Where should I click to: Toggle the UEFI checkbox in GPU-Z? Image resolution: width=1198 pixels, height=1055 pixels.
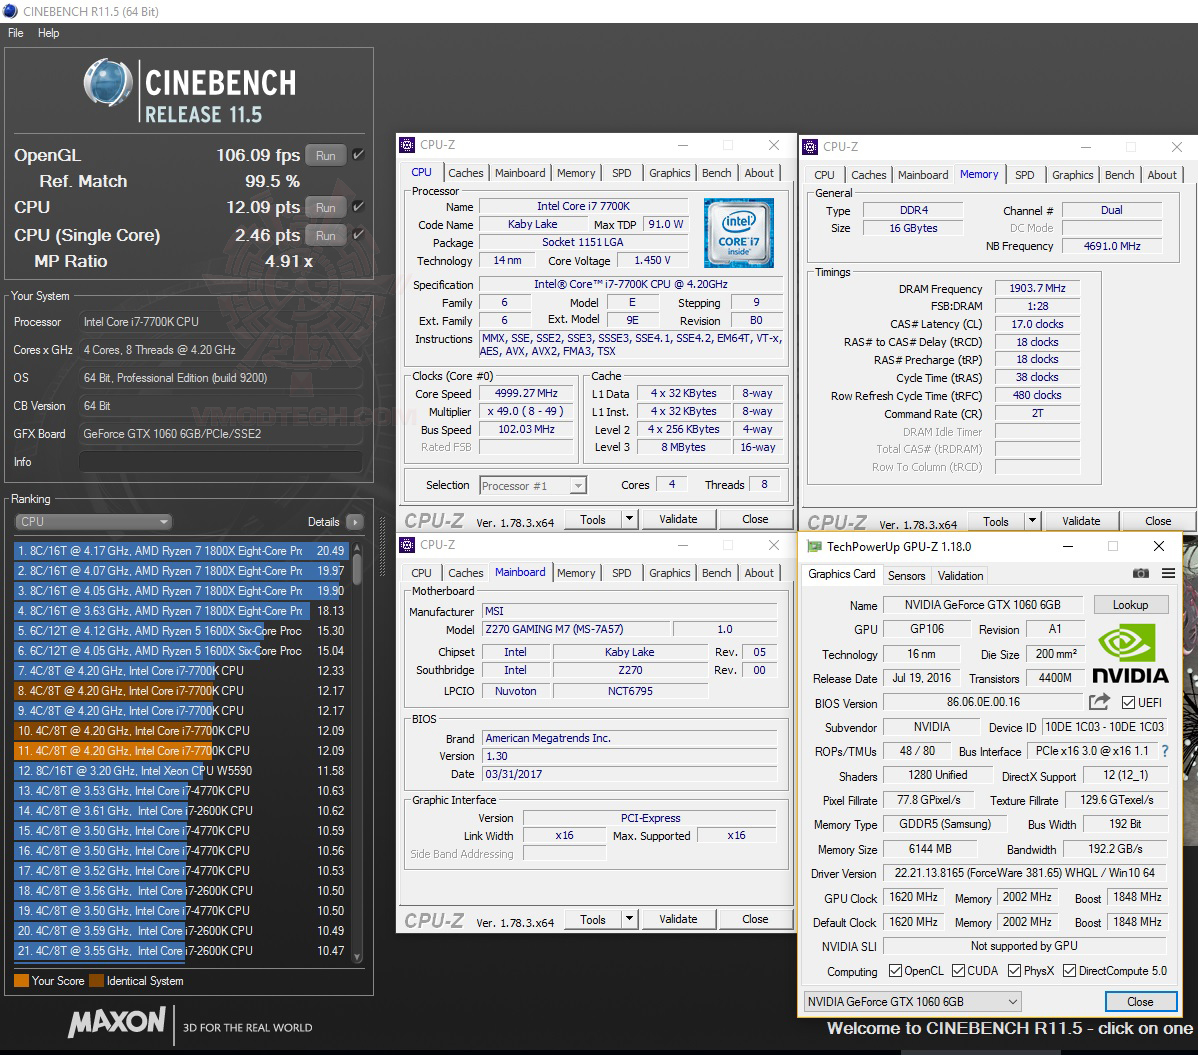point(1128,702)
